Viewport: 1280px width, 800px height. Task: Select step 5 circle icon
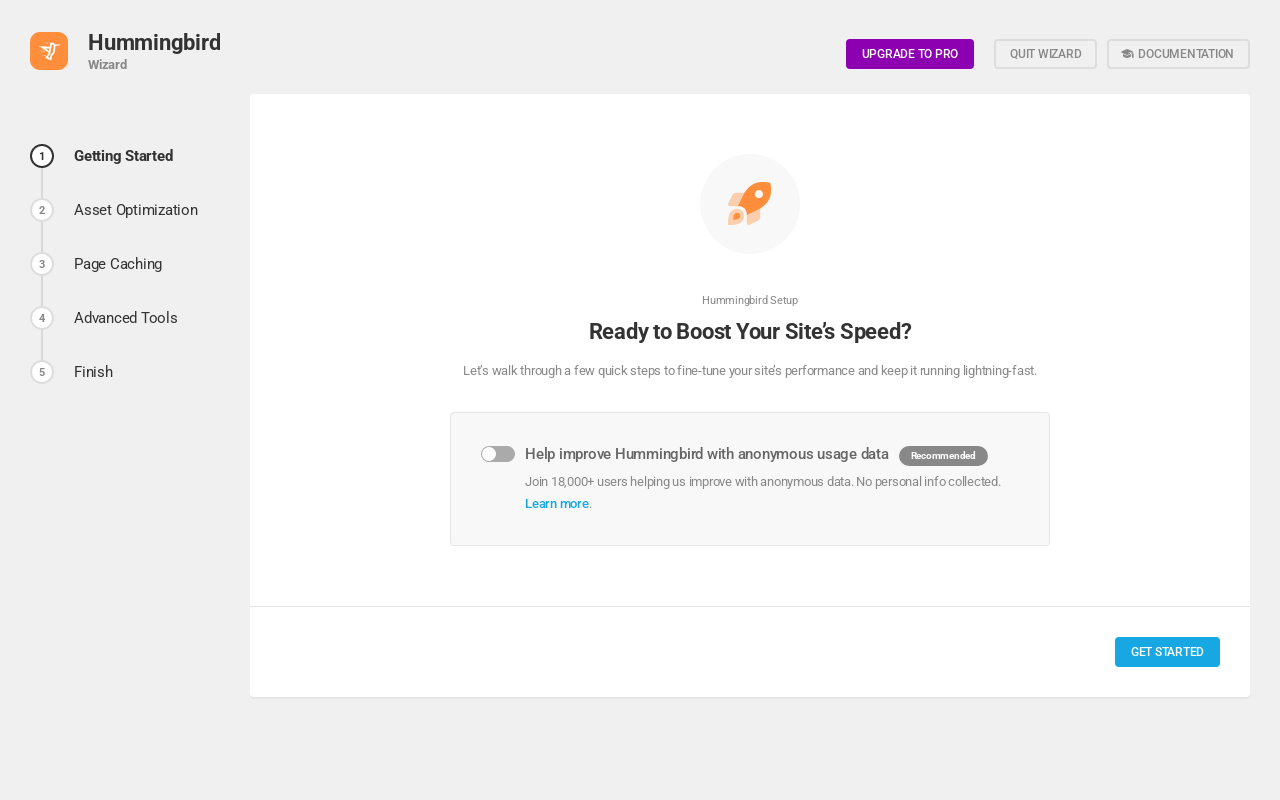[x=42, y=372]
